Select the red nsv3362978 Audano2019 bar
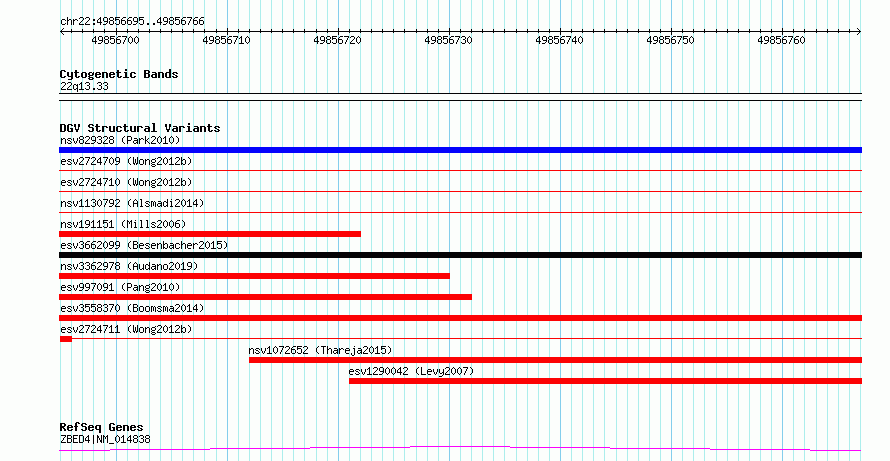 (x=254, y=276)
